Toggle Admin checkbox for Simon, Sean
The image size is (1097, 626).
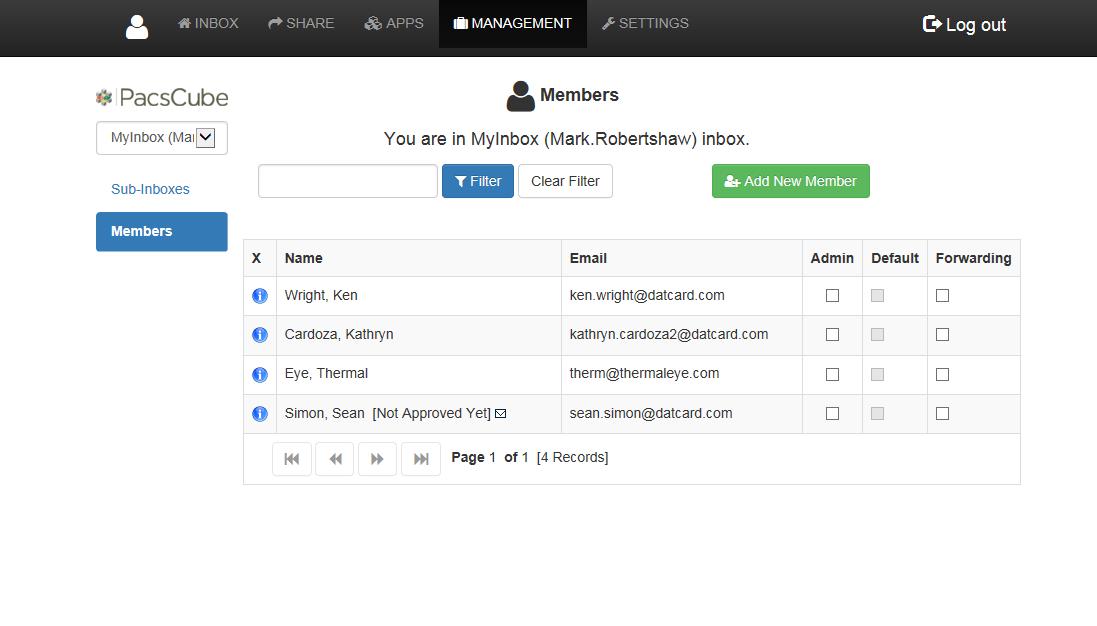tap(833, 414)
